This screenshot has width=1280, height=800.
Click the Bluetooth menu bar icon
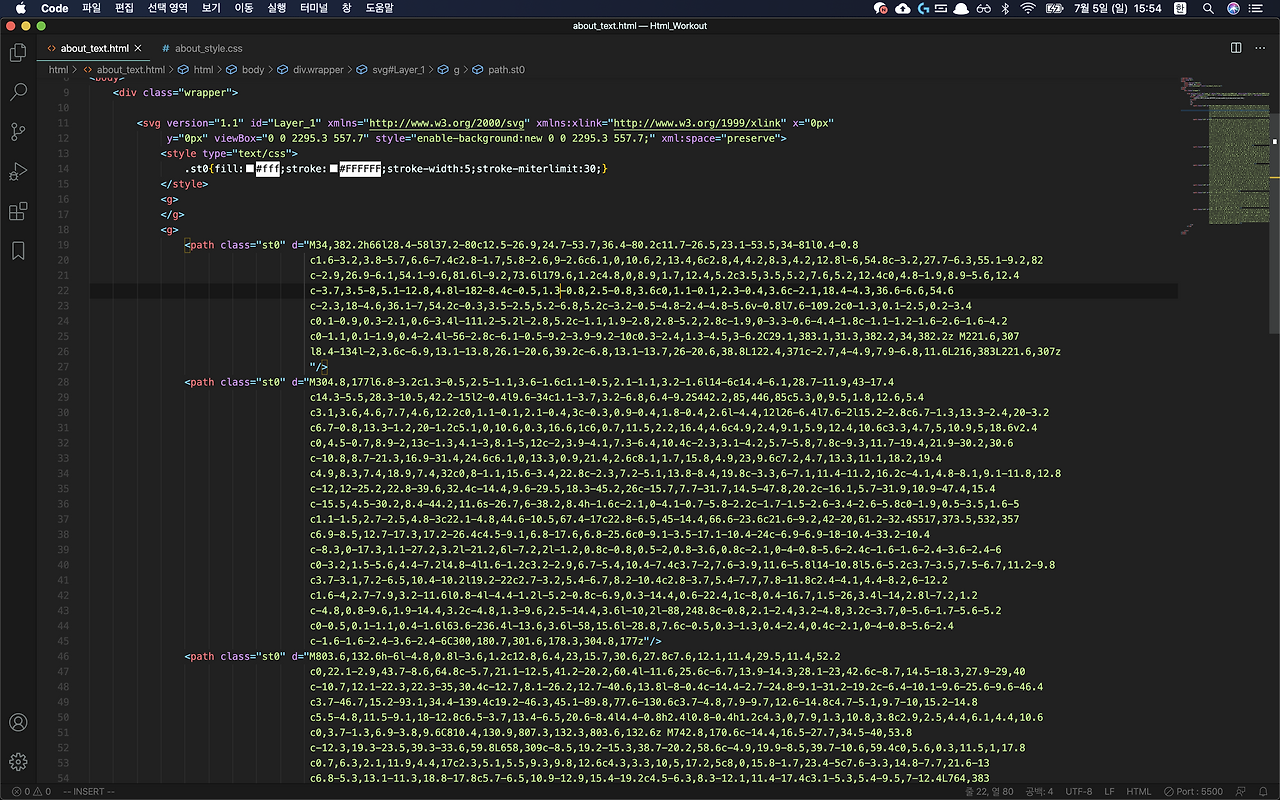coord(1006,8)
